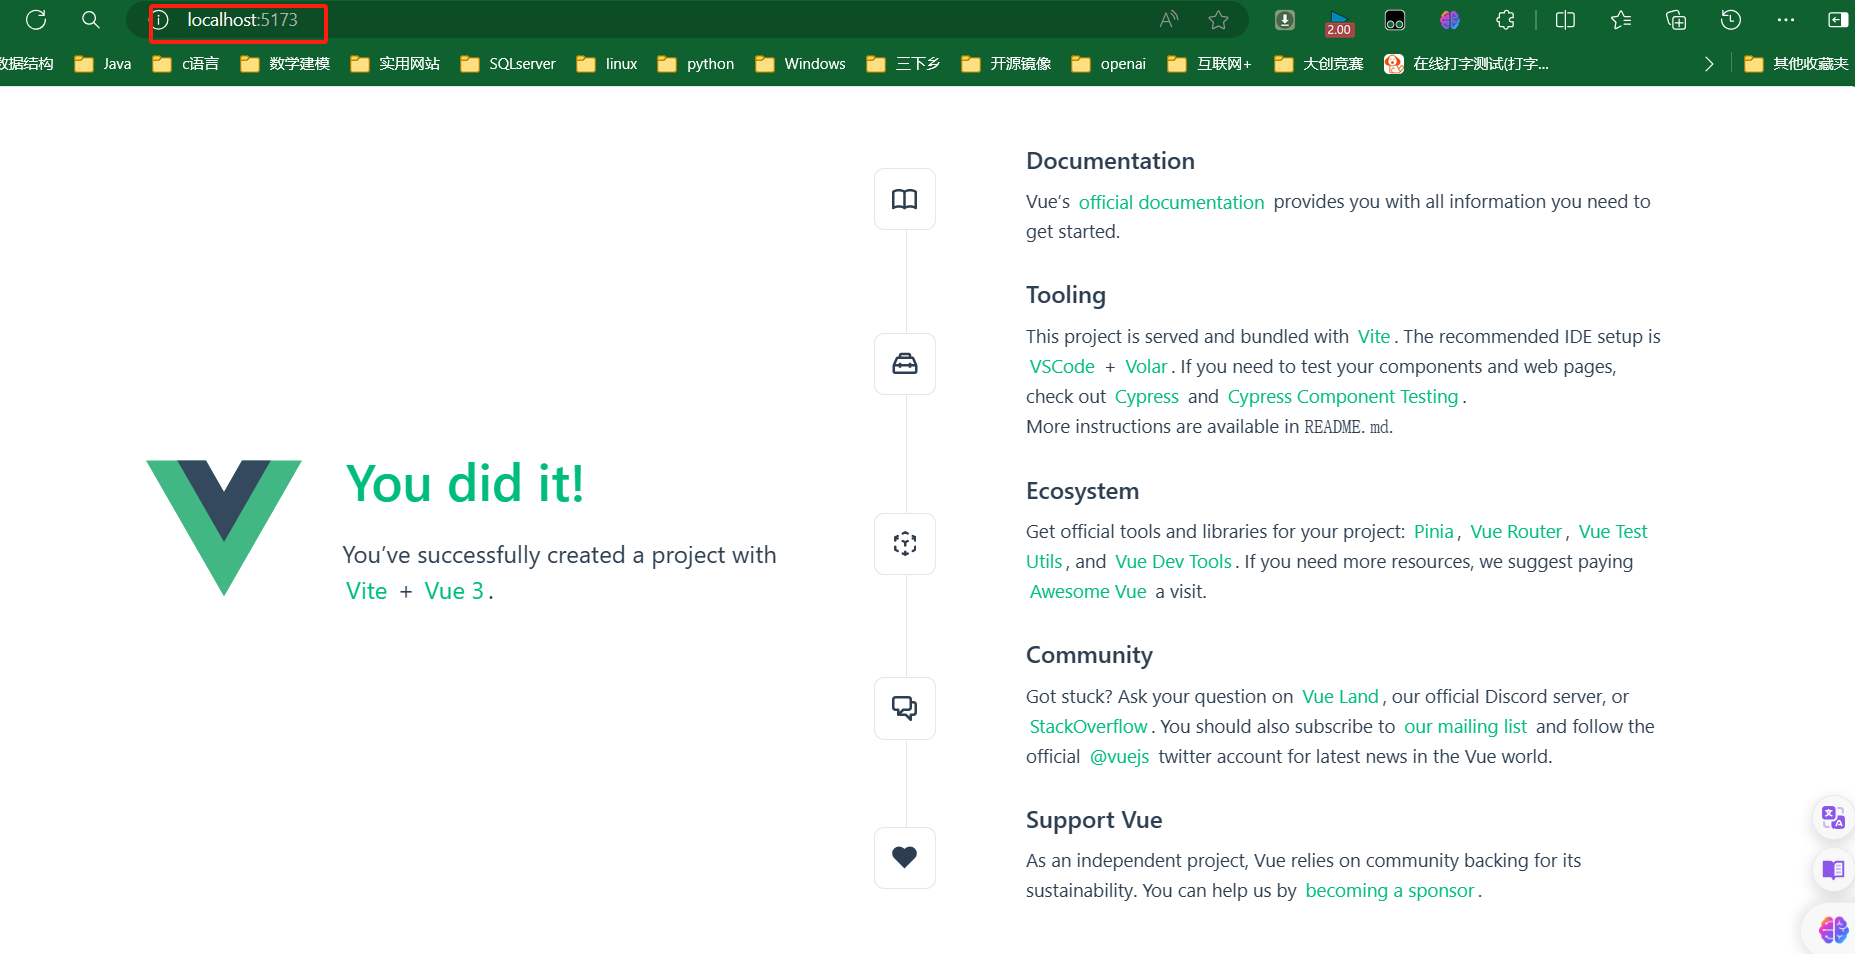This screenshot has width=1855, height=954.
Task: Open the 在线打字测试 bookmark
Action: coord(1466,64)
